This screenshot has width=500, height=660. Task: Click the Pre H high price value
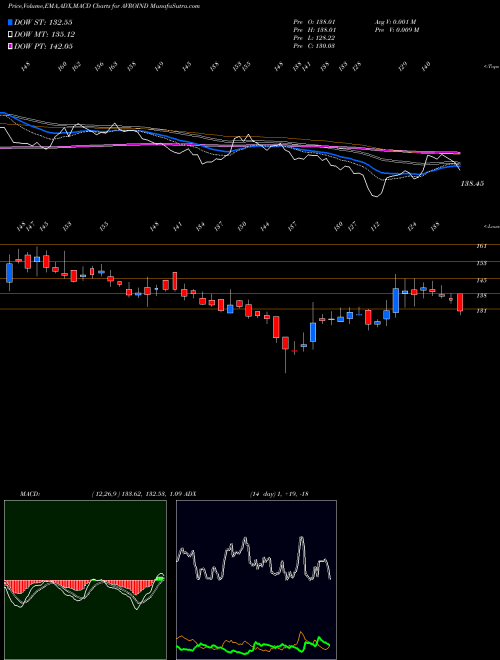pyautogui.click(x=327, y=29)
